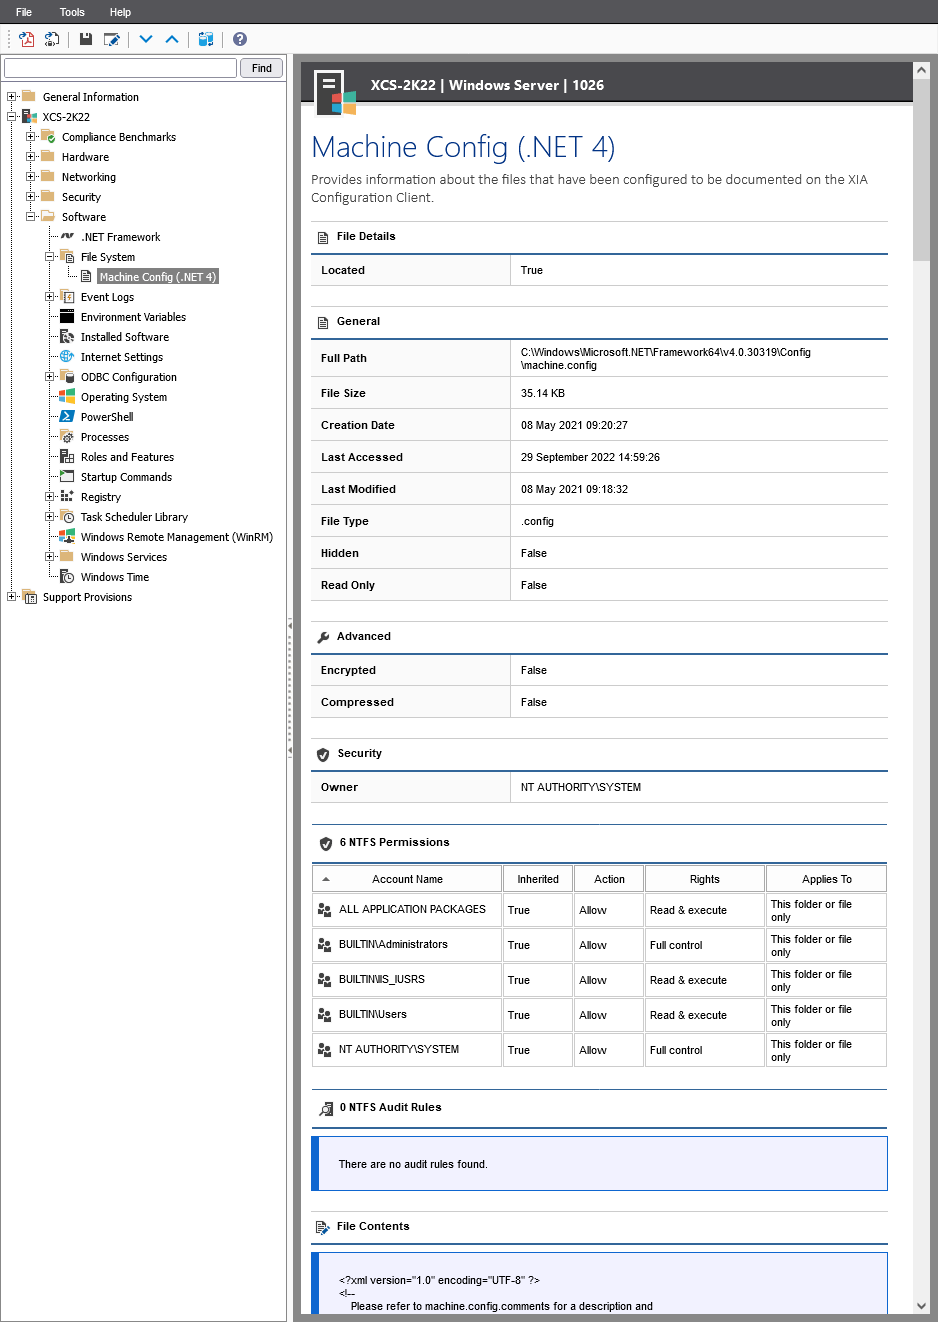Expand the Support Provisions node
Image resolution: width=938 pixels, height=1322 pixels.
pos(11,597)
